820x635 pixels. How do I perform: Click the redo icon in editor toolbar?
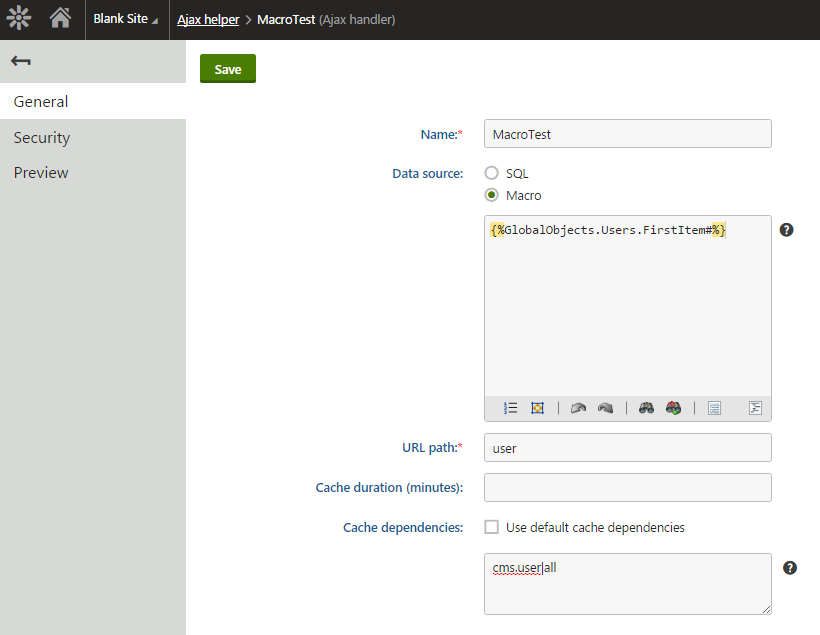[x=605, y=408]
